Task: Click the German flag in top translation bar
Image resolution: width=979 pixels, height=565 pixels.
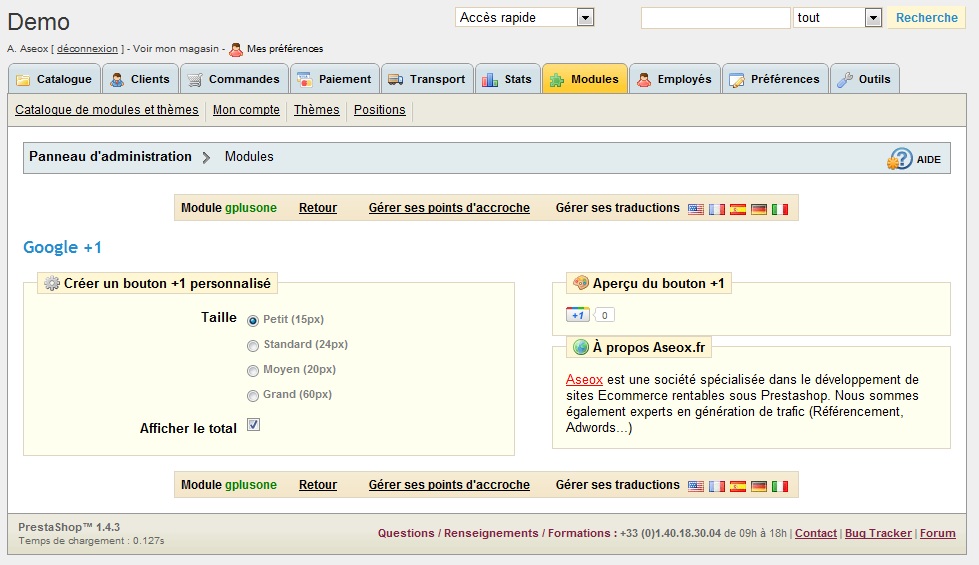Action: tap(759, 209)
